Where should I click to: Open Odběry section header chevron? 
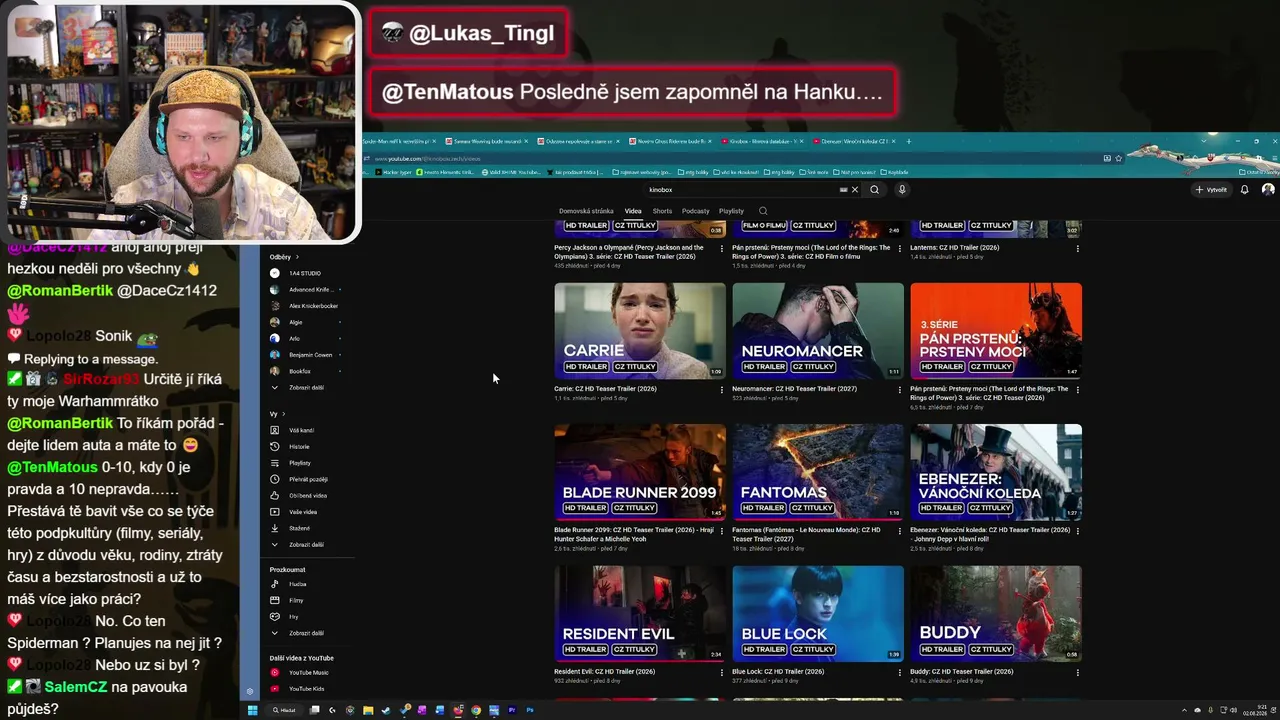coord(296,257)
